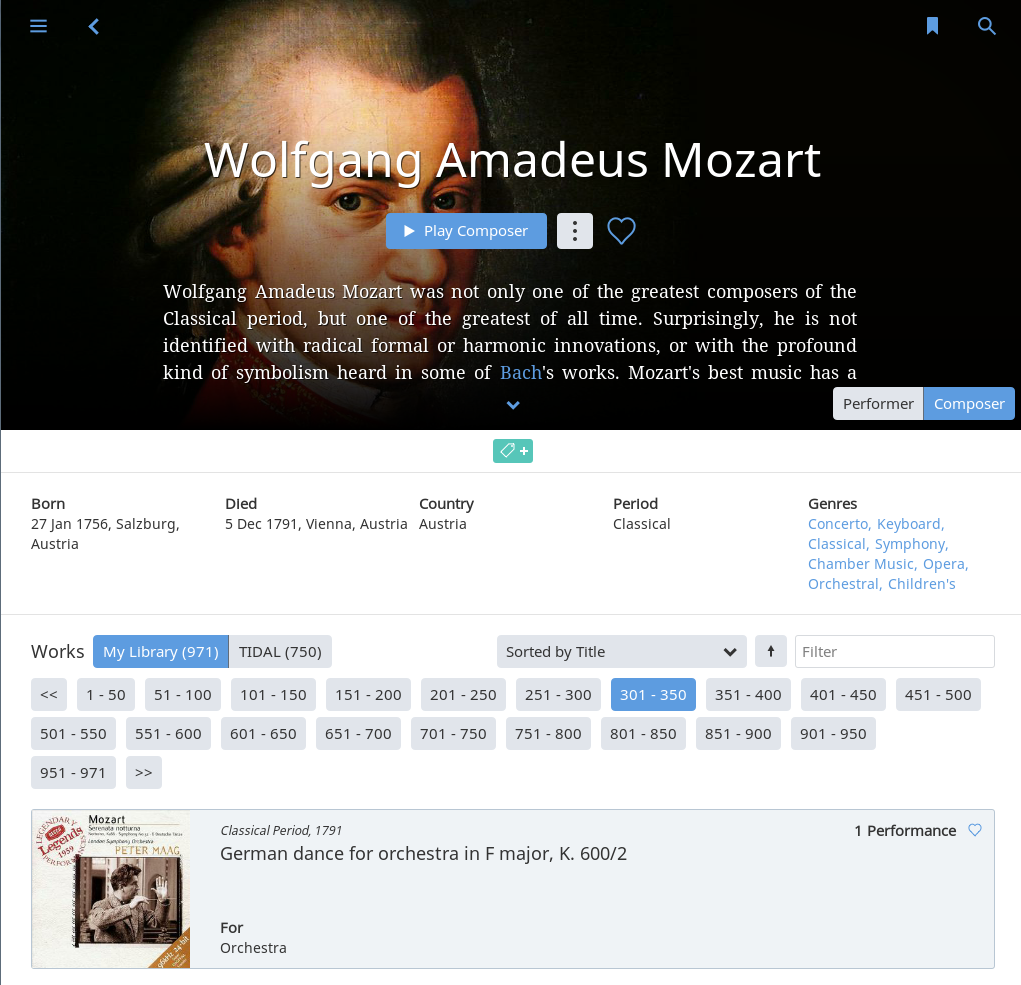Favorite Mozart with the heart icon
This screenshot has height=985, width=1021.
coord(621,231)
